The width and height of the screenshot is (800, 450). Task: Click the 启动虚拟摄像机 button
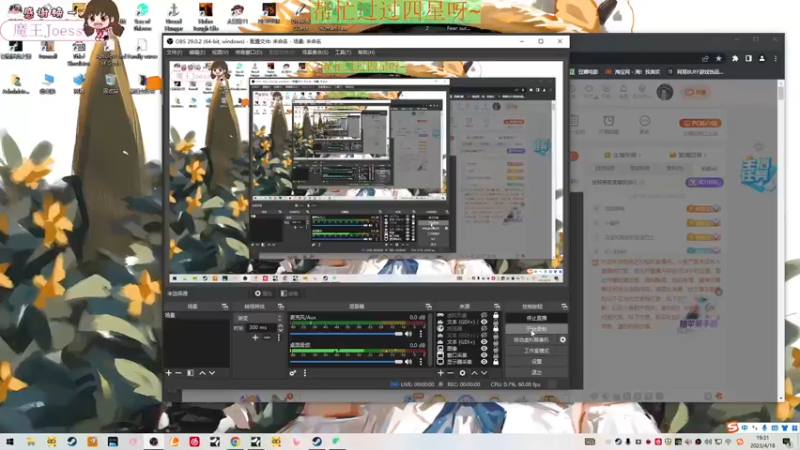coord(531,340)
